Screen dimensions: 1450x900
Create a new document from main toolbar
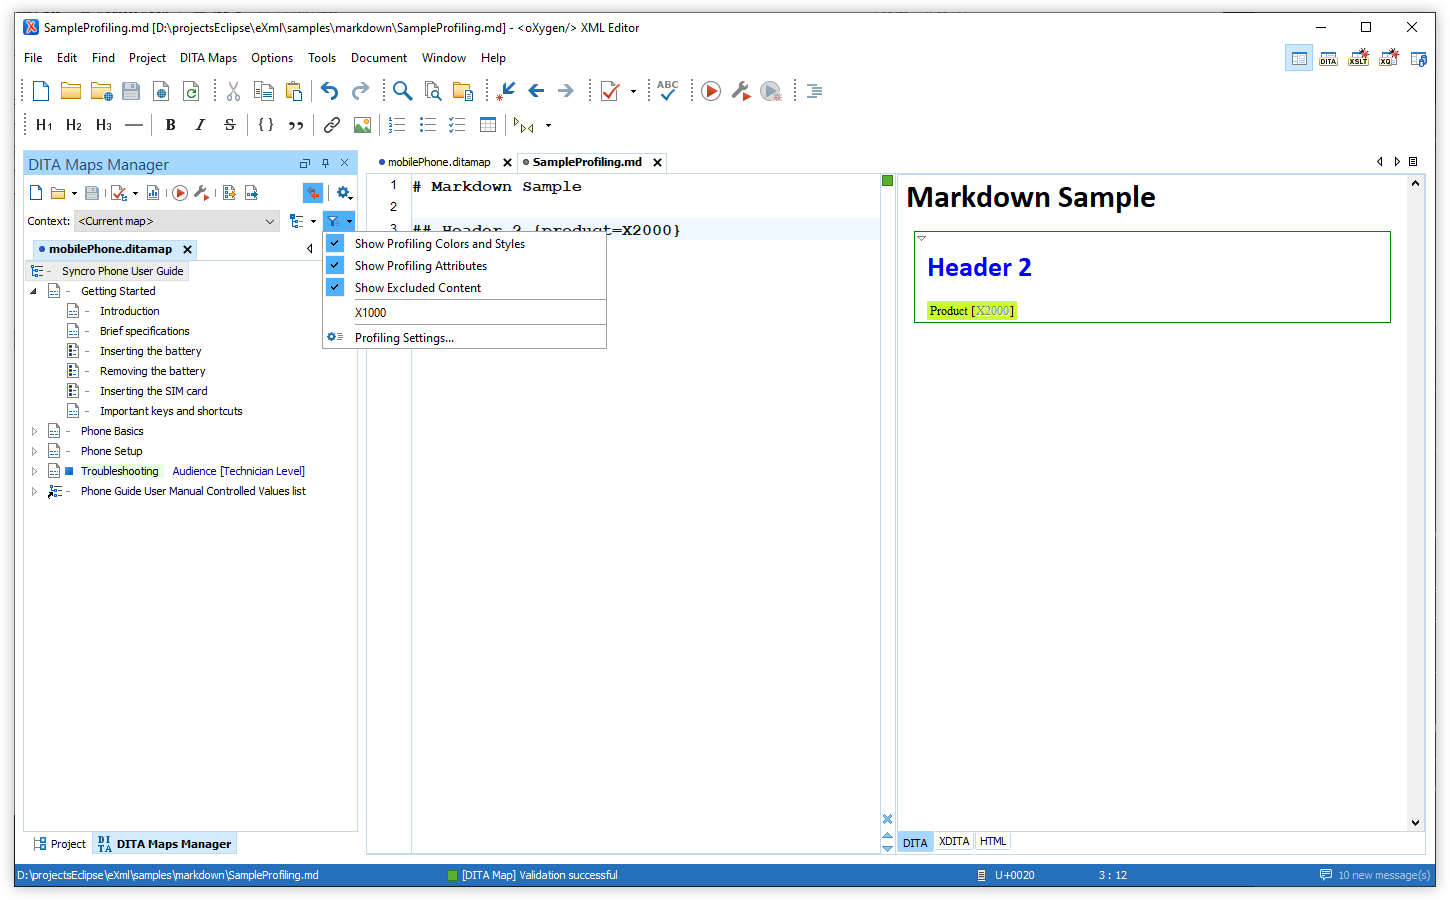41,91
